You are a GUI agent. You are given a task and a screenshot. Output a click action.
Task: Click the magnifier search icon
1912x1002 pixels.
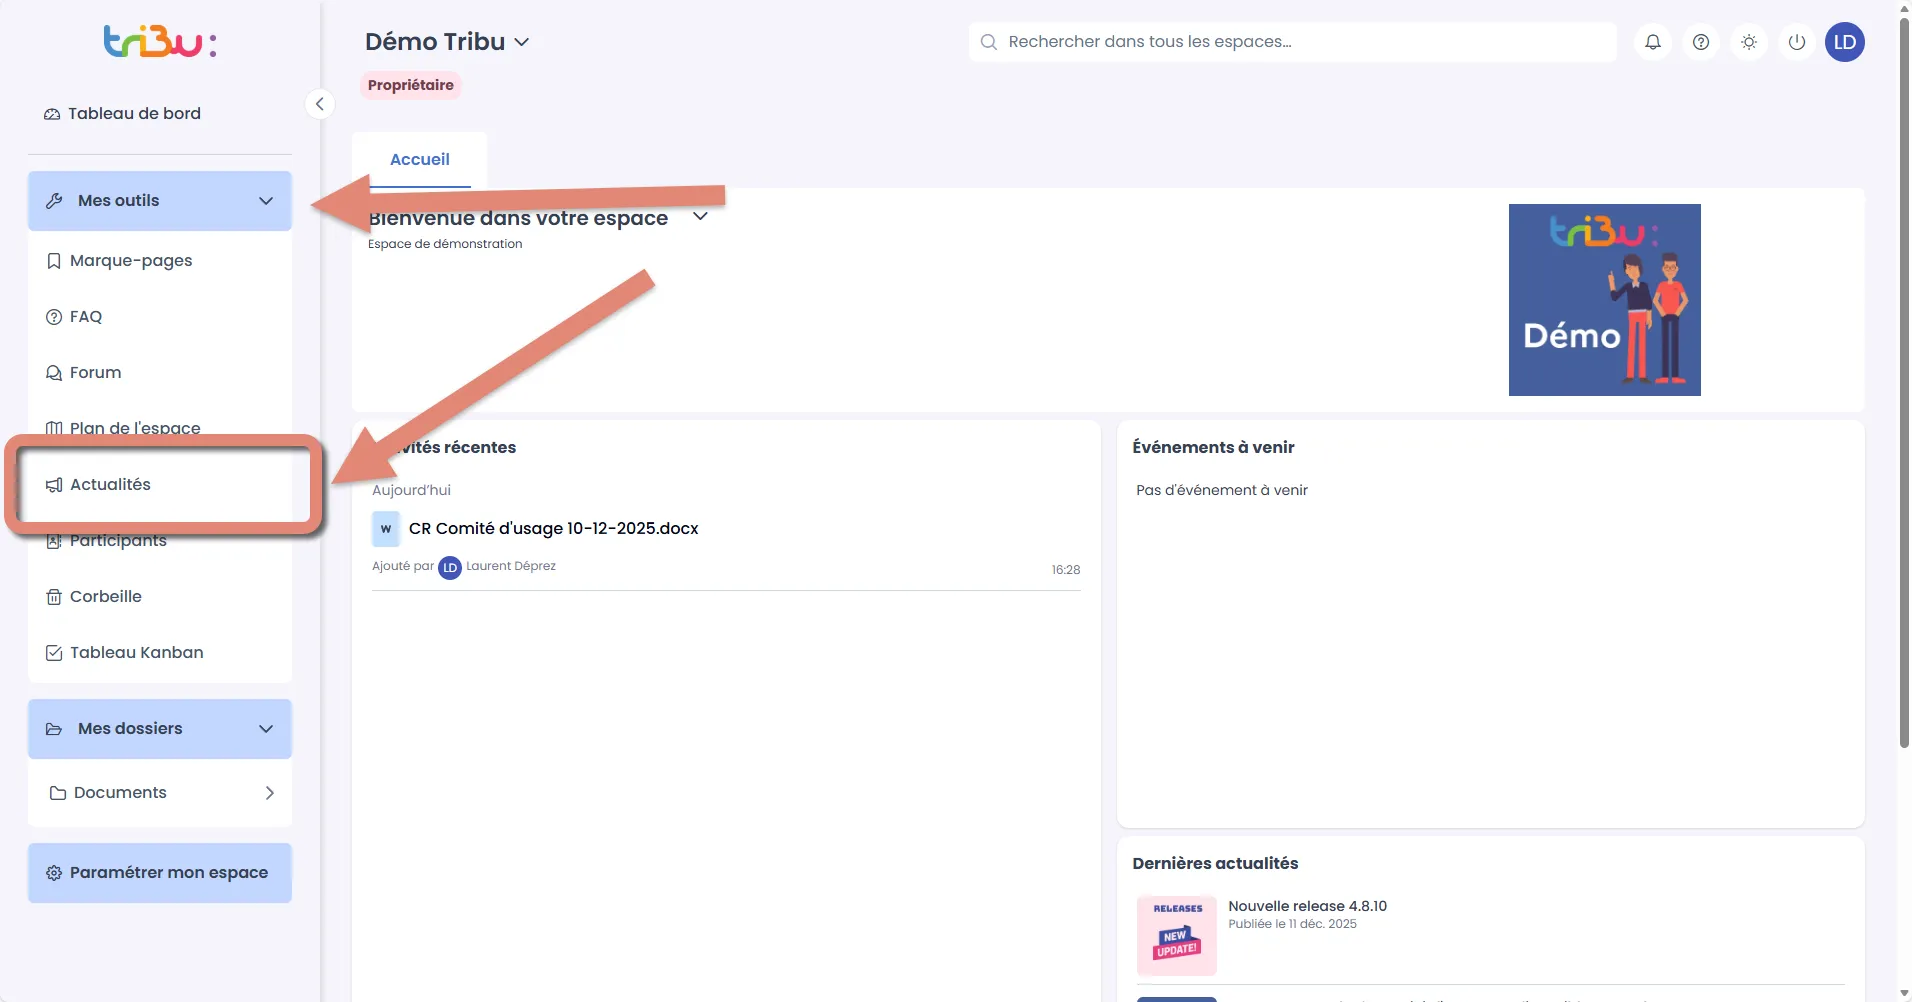pos(989,42)
